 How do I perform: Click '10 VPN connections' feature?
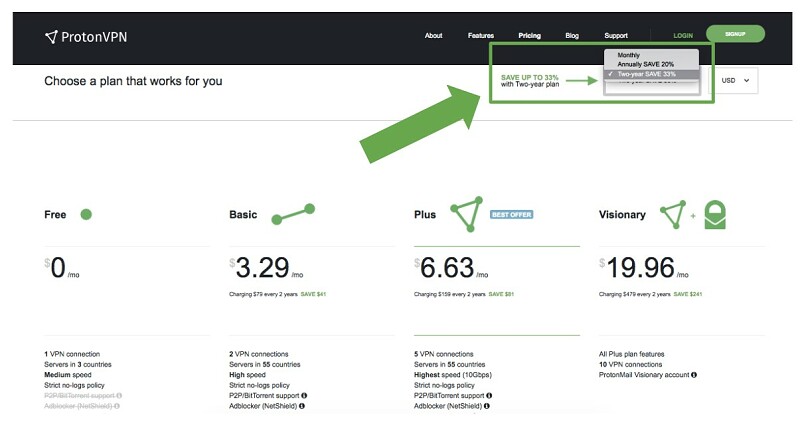tap(630, 364)
